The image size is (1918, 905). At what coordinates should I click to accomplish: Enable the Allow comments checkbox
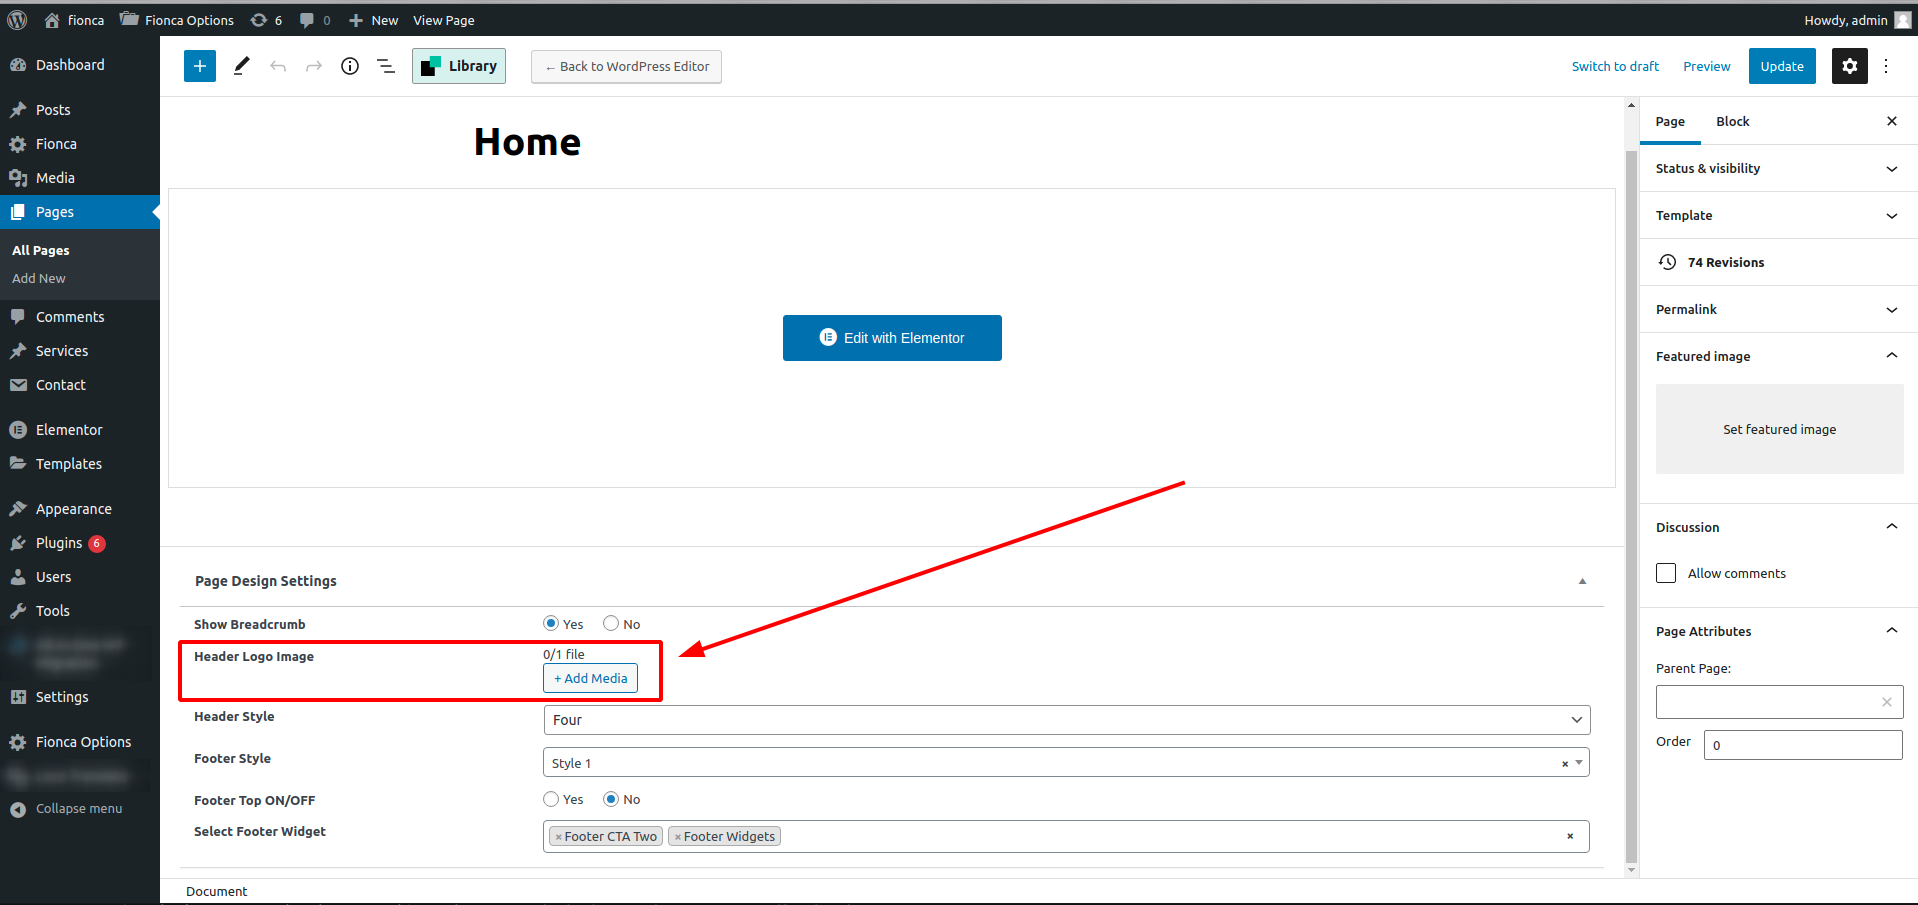point(1666,573)
